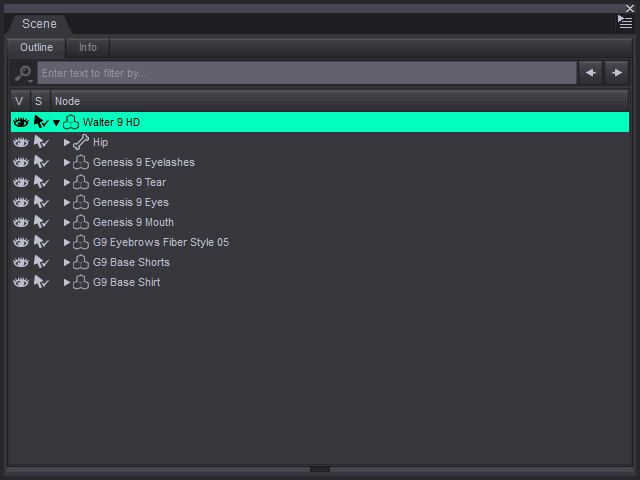Click the filter text input field
The image size is (640, 480).
(x=307, y=73)
